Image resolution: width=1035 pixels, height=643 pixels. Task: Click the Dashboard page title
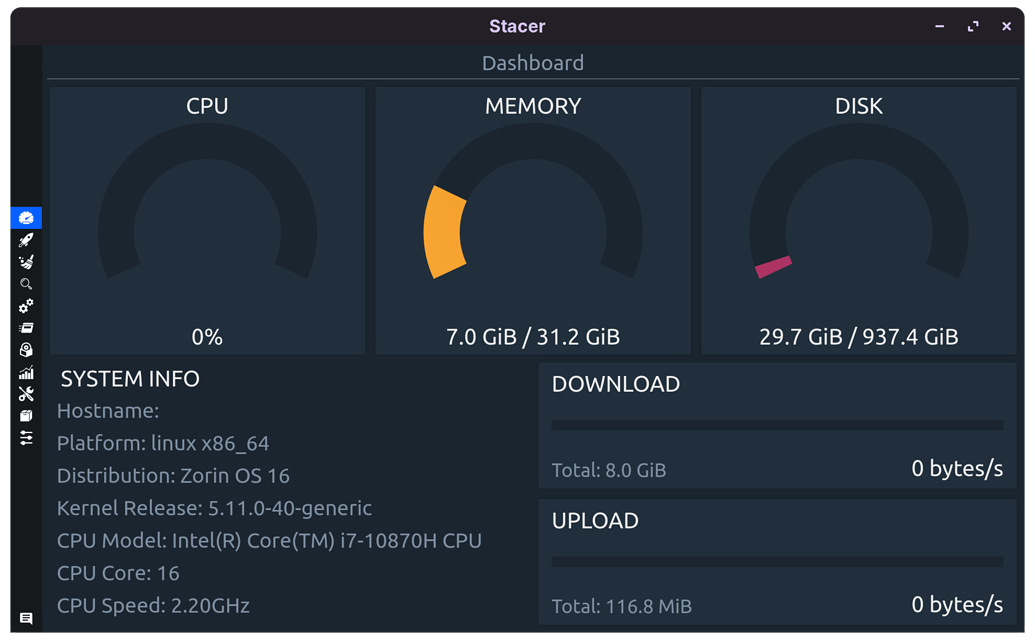coord(533,62)
